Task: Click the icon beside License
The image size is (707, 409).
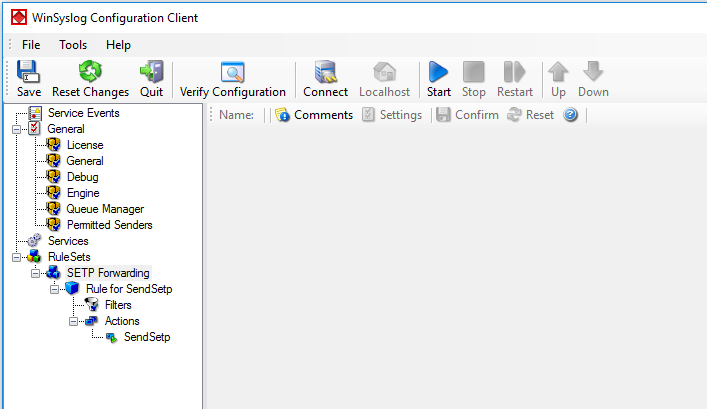Action: click(x=53, y=145)
